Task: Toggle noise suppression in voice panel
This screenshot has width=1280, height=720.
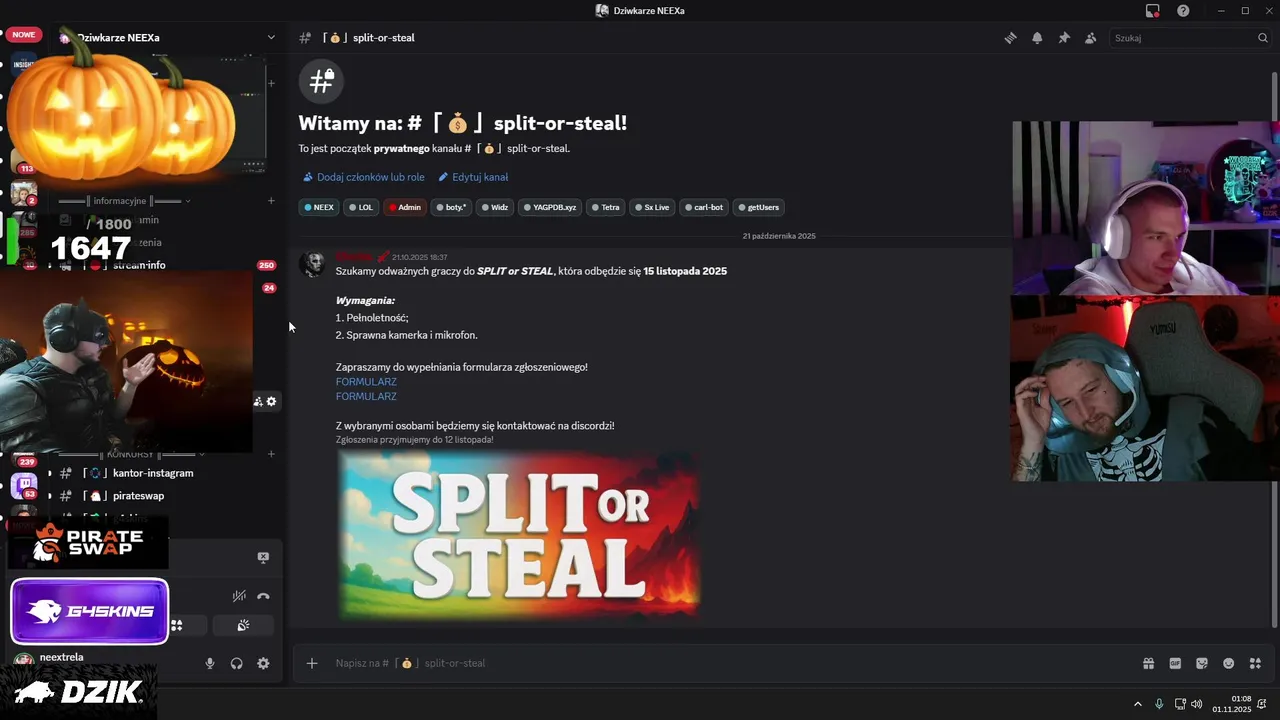Action: pyautogui.click(x=239, y=596)
